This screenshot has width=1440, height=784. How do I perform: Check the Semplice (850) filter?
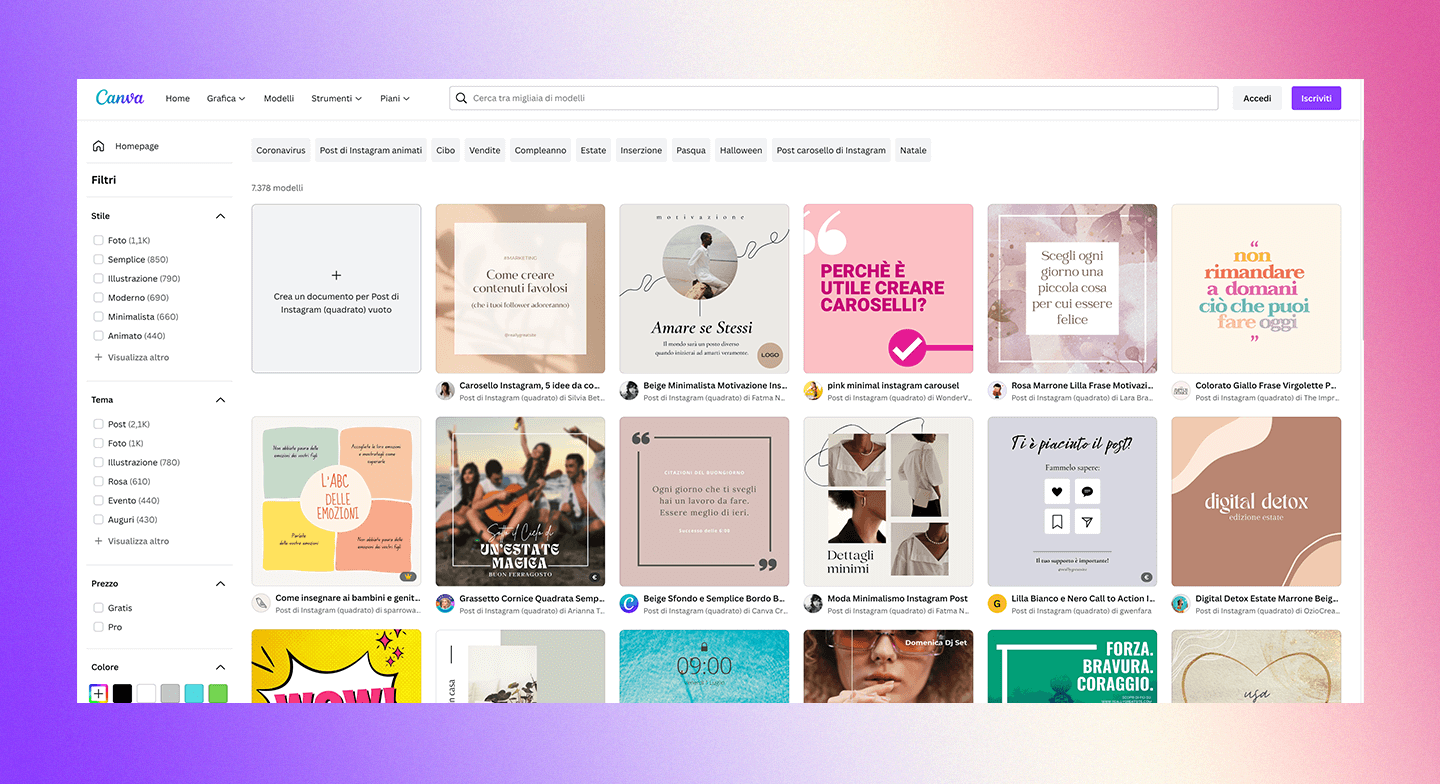coord(98,259)
